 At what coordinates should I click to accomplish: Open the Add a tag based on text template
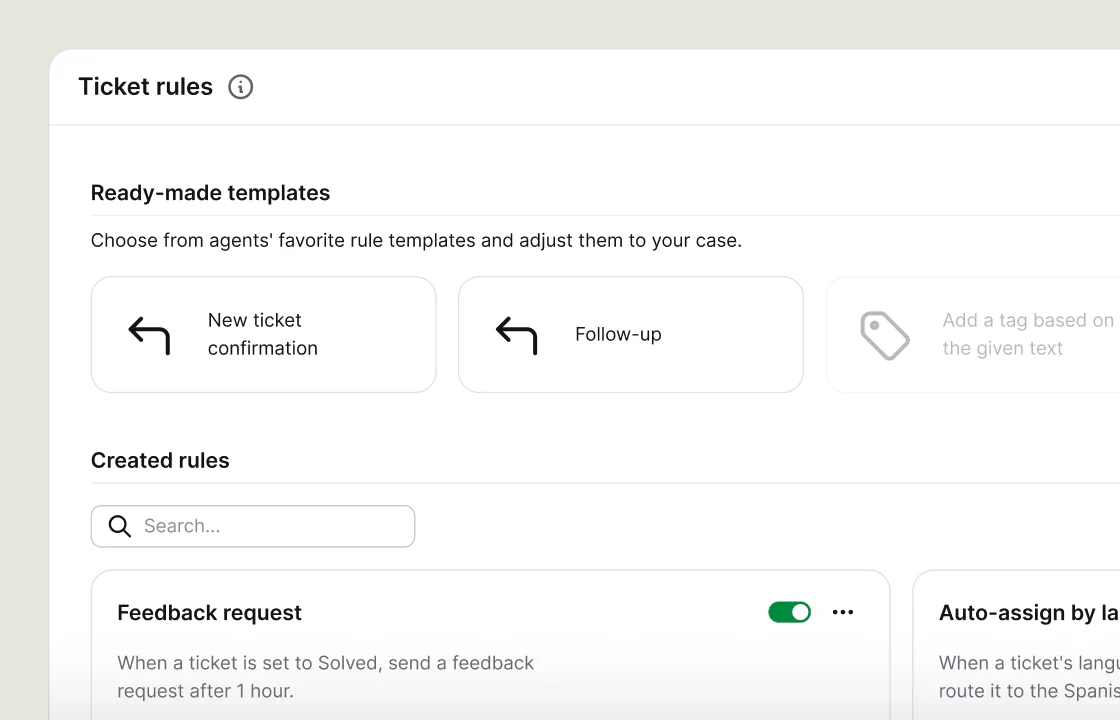click(x=973, y=334)
